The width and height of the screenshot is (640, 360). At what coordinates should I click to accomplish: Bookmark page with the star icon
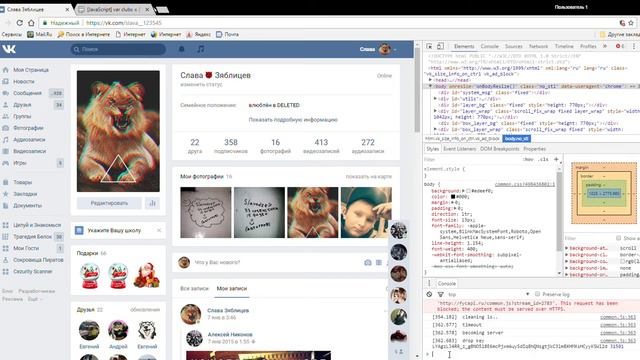click(x=631, y=23)
